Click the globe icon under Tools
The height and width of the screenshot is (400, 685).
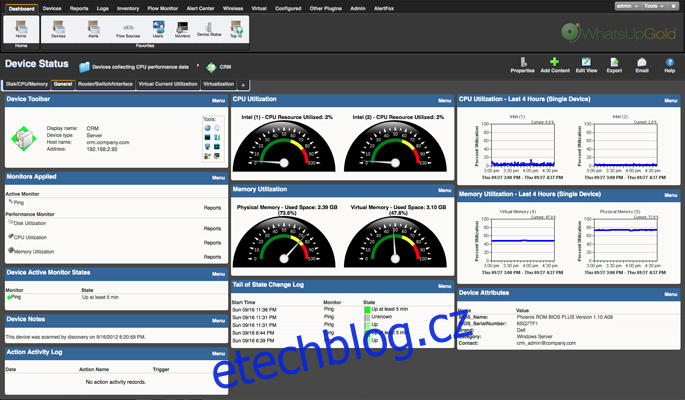(x=208, y=128)
